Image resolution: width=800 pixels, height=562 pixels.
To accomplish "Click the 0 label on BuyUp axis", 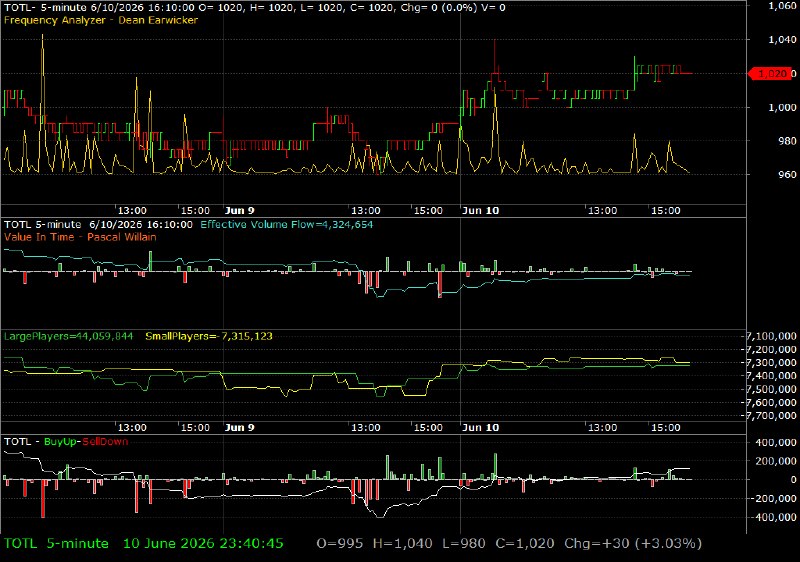I will pyautogui.click(x=793, y=479).
